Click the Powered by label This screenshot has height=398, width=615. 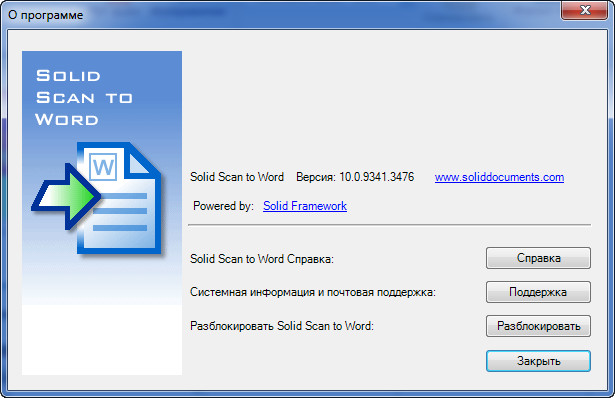tap(223, 206)
